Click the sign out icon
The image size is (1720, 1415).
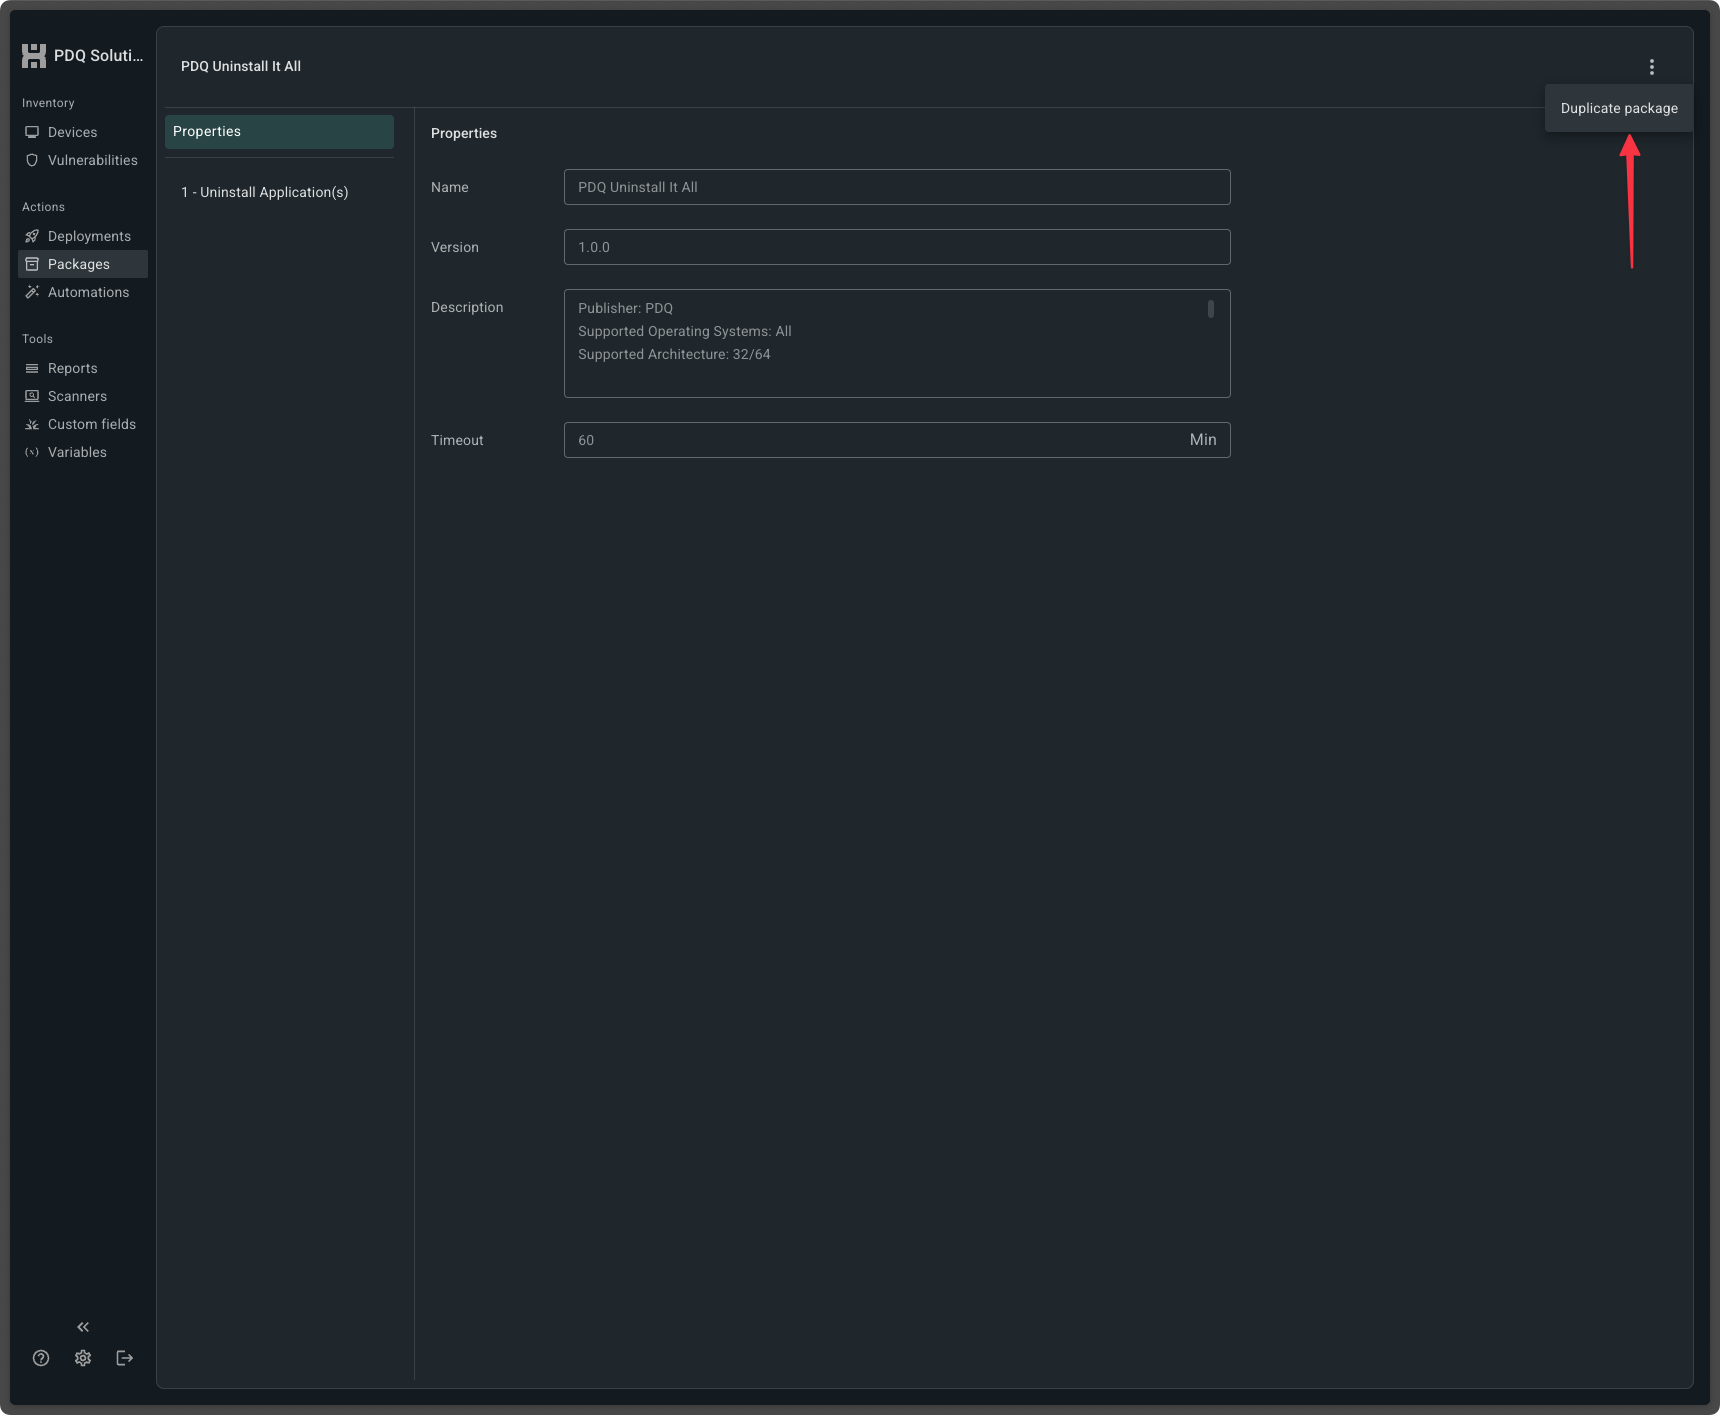tap(125, 1358)
